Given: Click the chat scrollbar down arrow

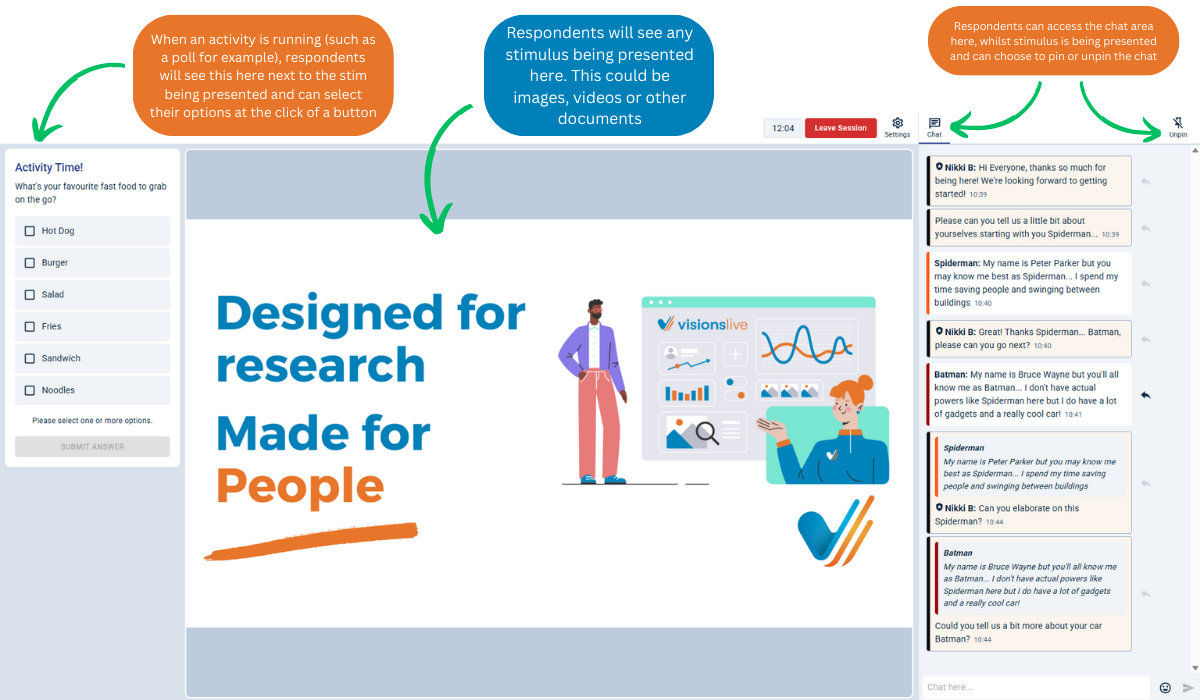Looking at the screenshot, I should pos(1194,668).
